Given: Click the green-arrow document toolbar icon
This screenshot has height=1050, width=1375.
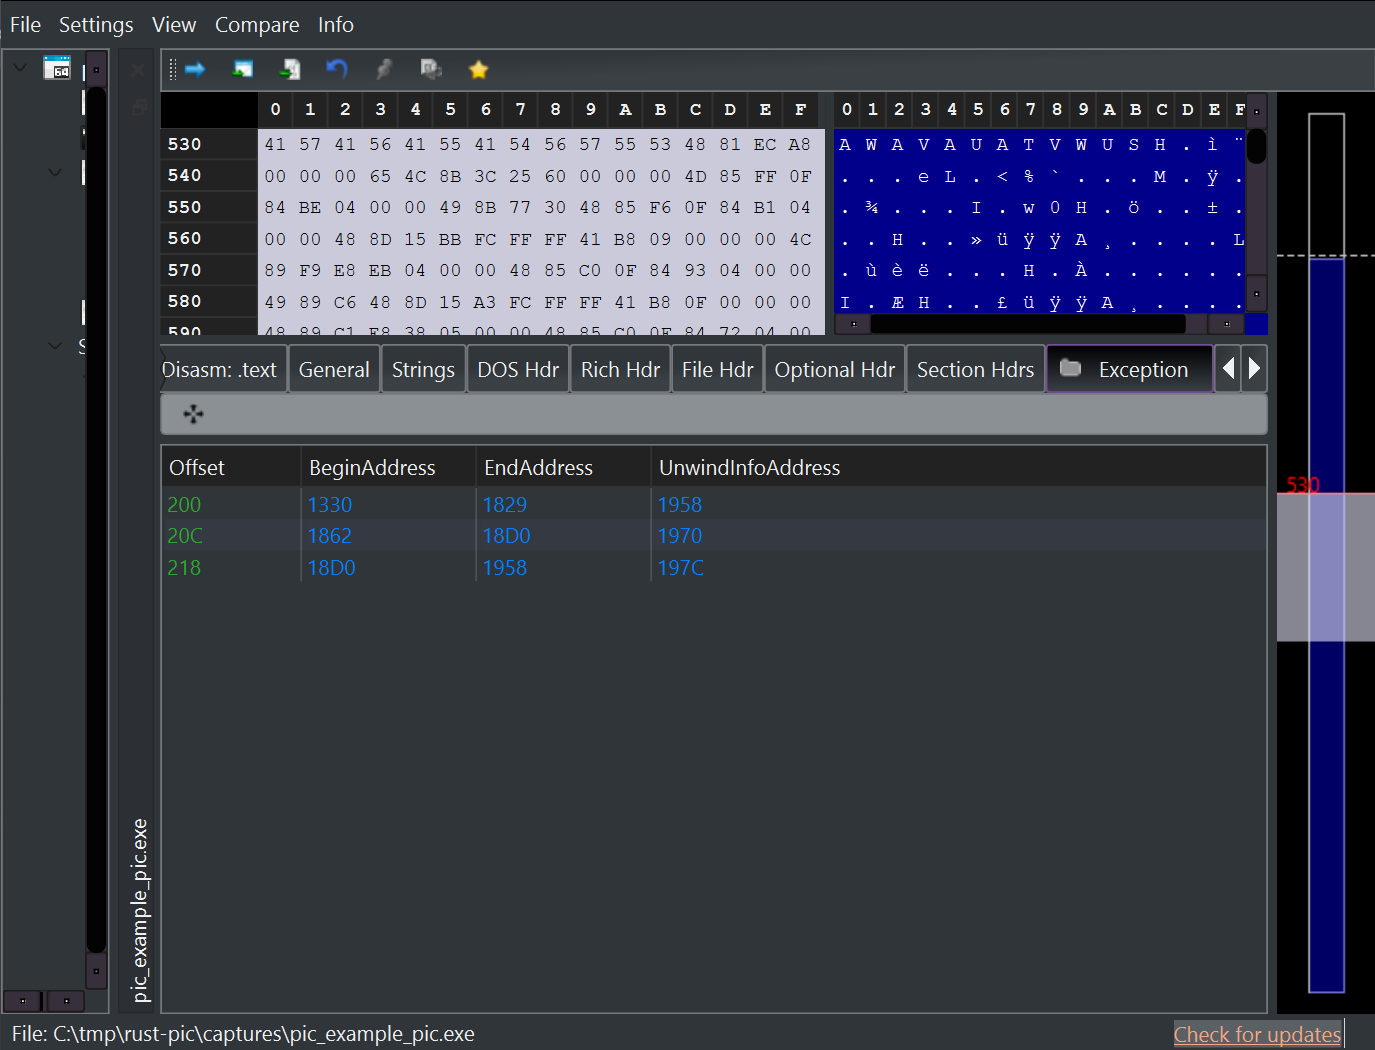Looking at the screenshot, I should tap(290, 69).
